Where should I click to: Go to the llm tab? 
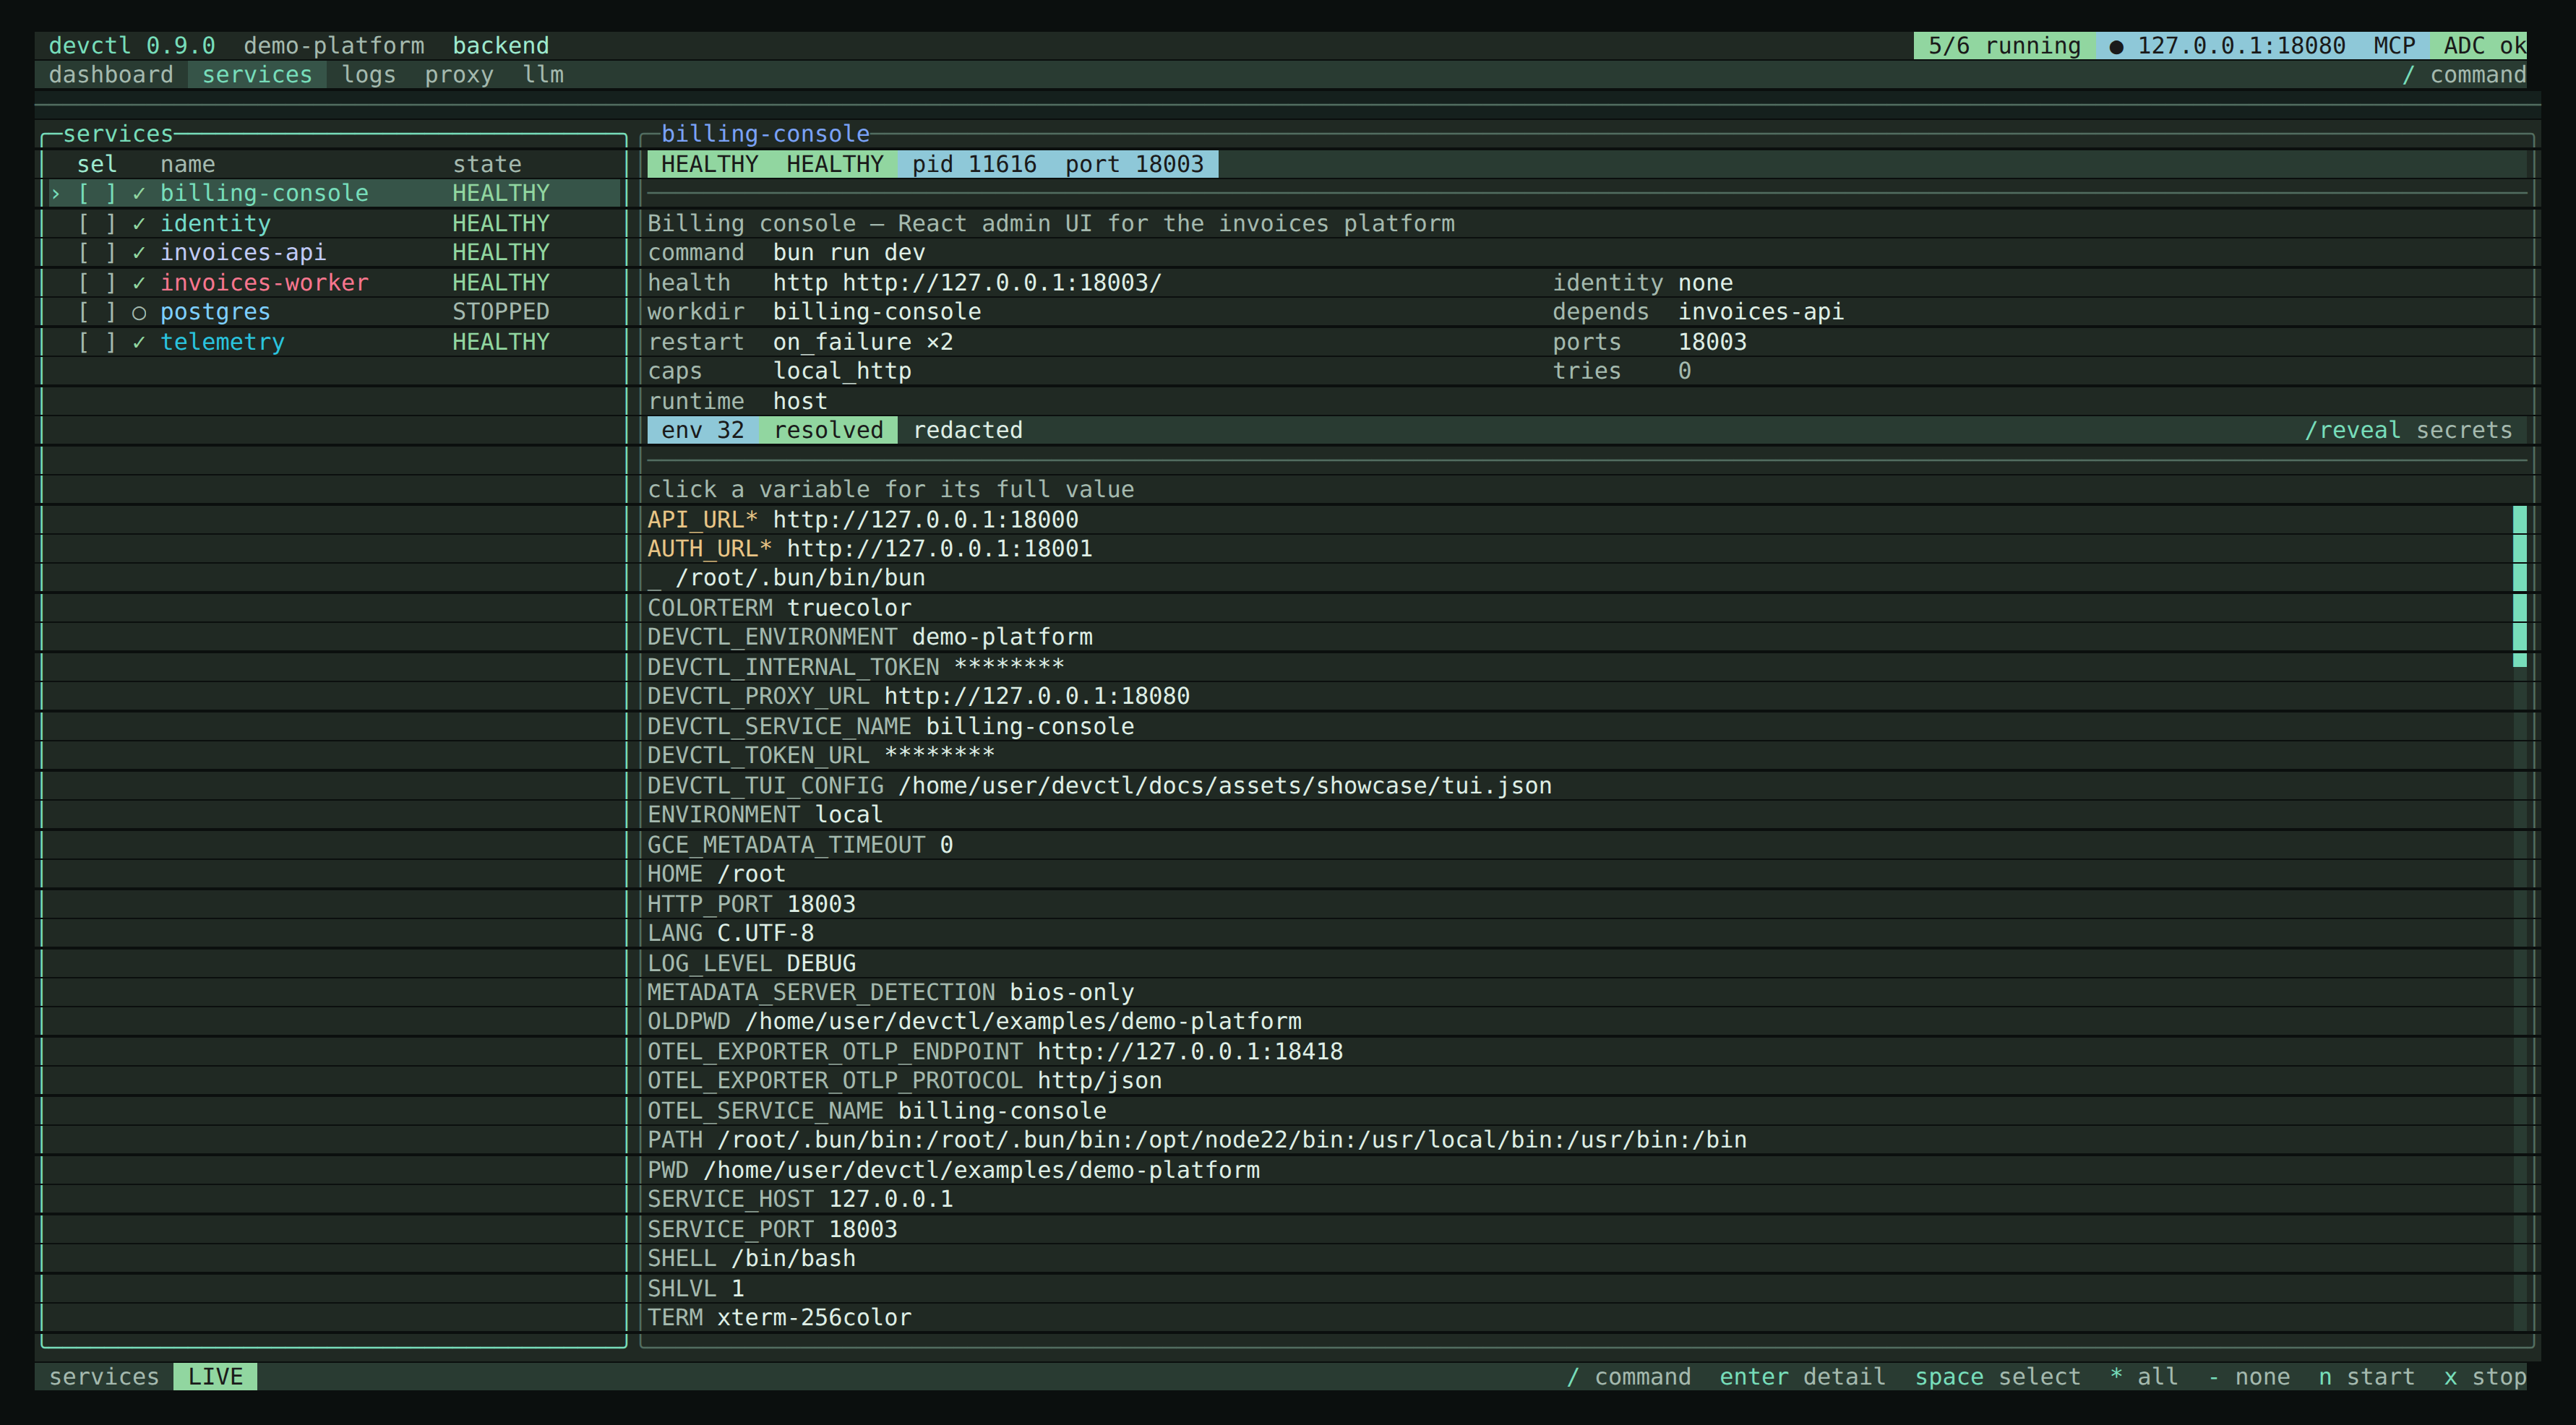click(543, 75)
